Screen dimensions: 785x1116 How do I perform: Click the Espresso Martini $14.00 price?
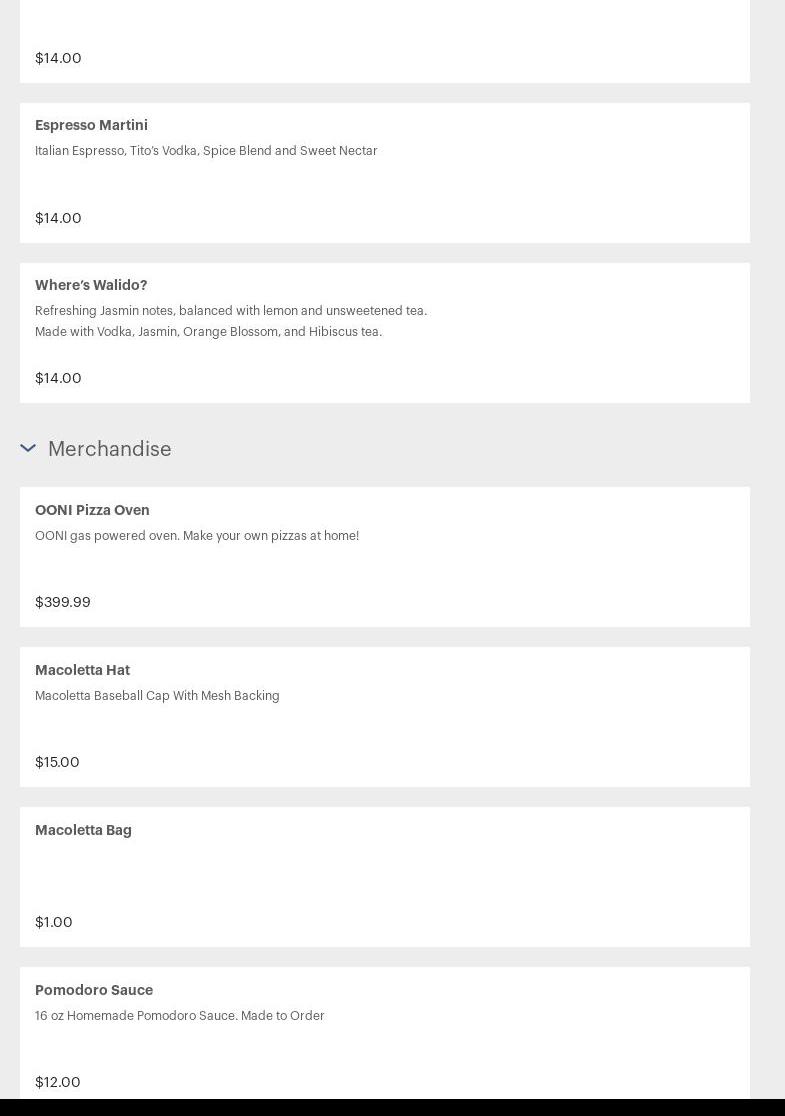[58, 218]
